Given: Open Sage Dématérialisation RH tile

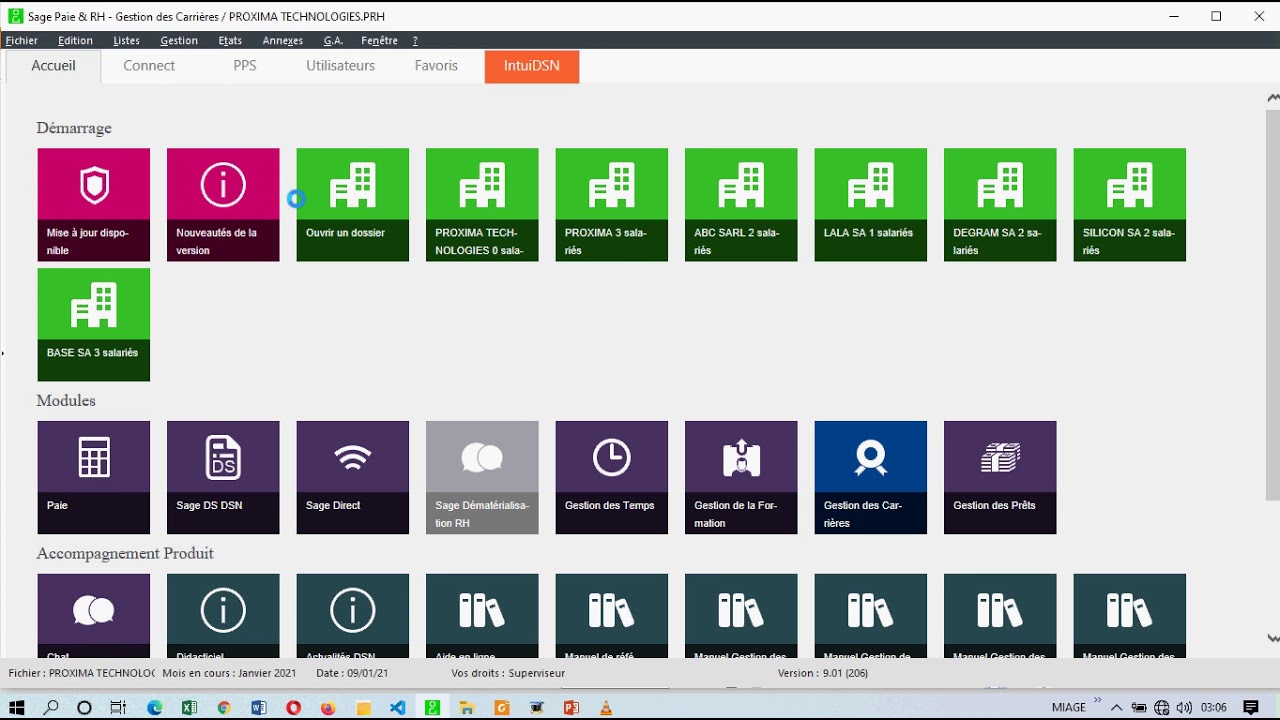Looking at the screenshot, I should pyautogui.click(x=482, y=478).
